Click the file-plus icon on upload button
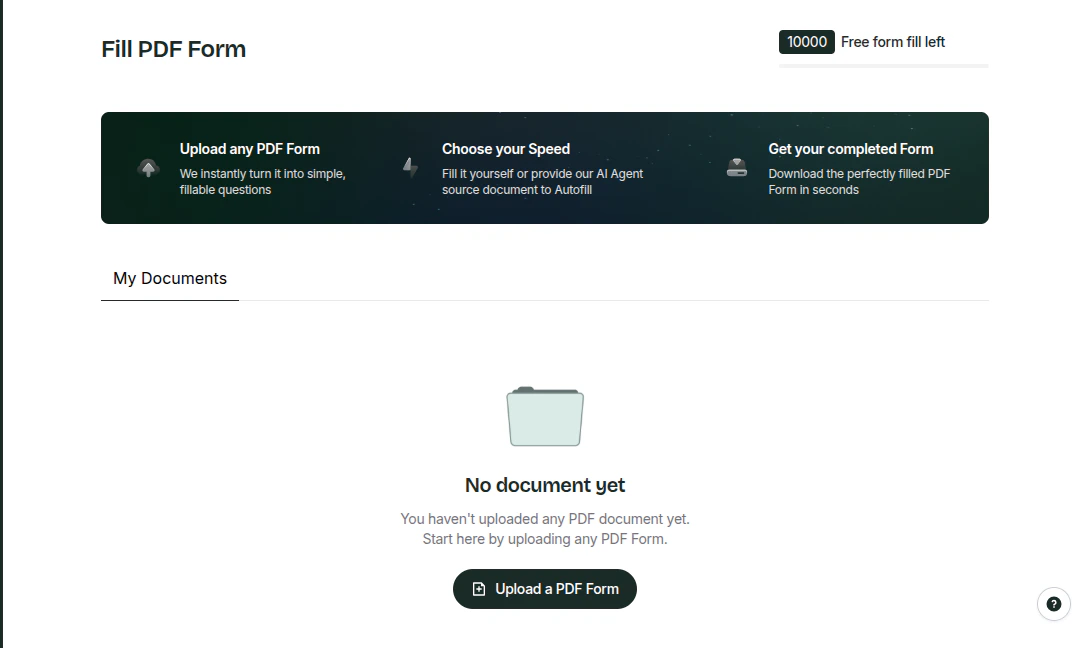This screenshot has height=648, width=1086. pyautogui.click(x=478, y=589)
